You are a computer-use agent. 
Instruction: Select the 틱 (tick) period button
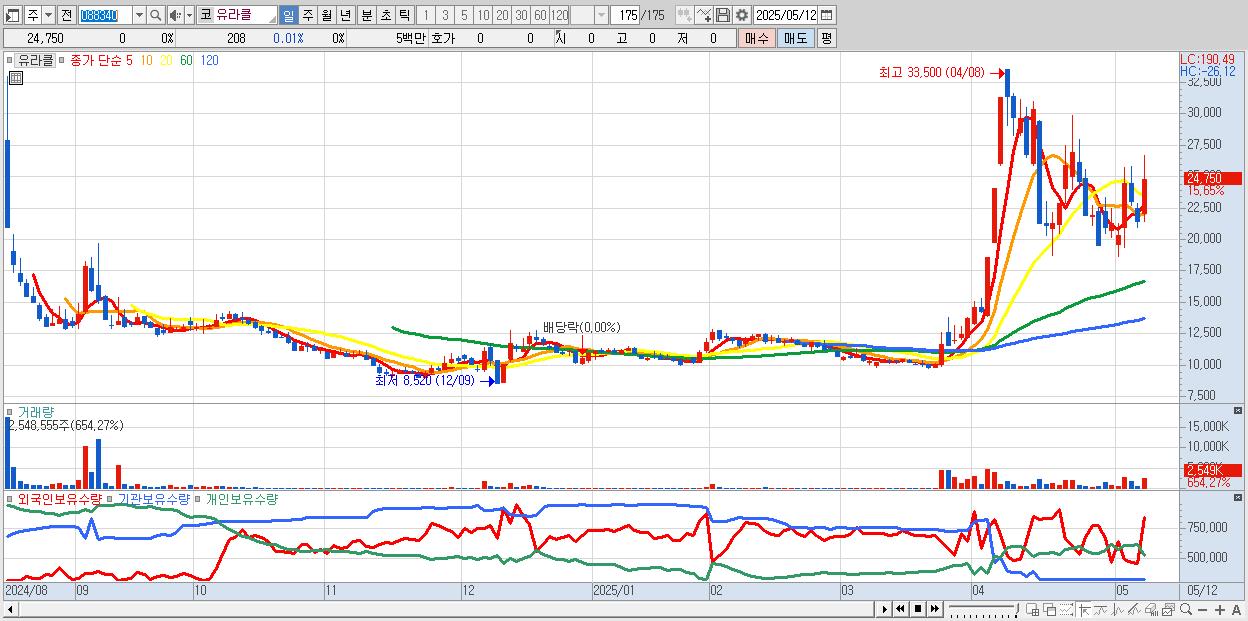[x=404, y=15]
